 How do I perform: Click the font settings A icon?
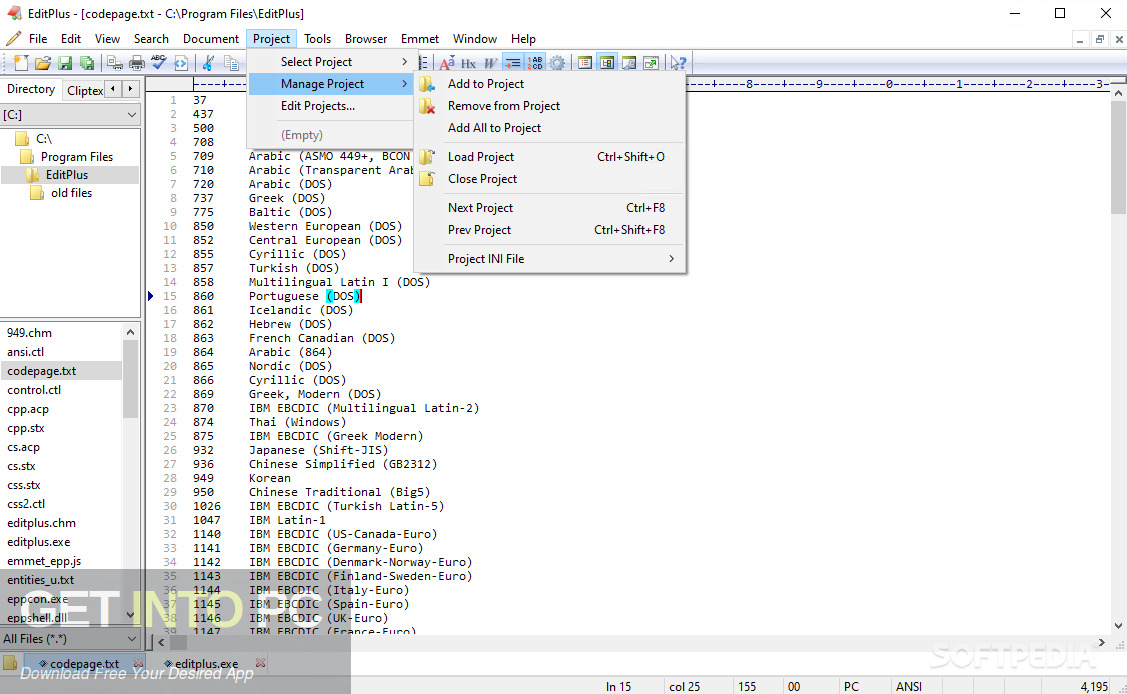446,63
